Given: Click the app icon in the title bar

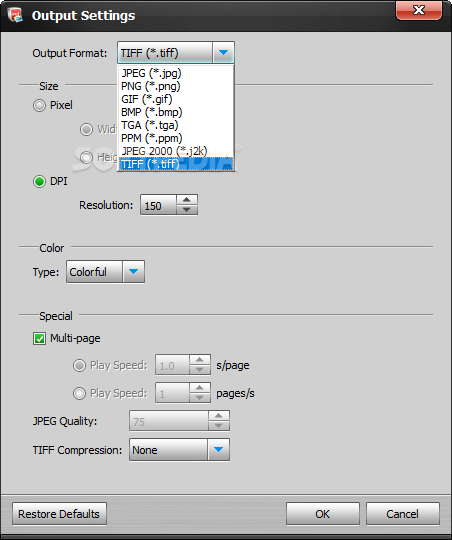Looking at the screenshot, I should coord(15,15).
